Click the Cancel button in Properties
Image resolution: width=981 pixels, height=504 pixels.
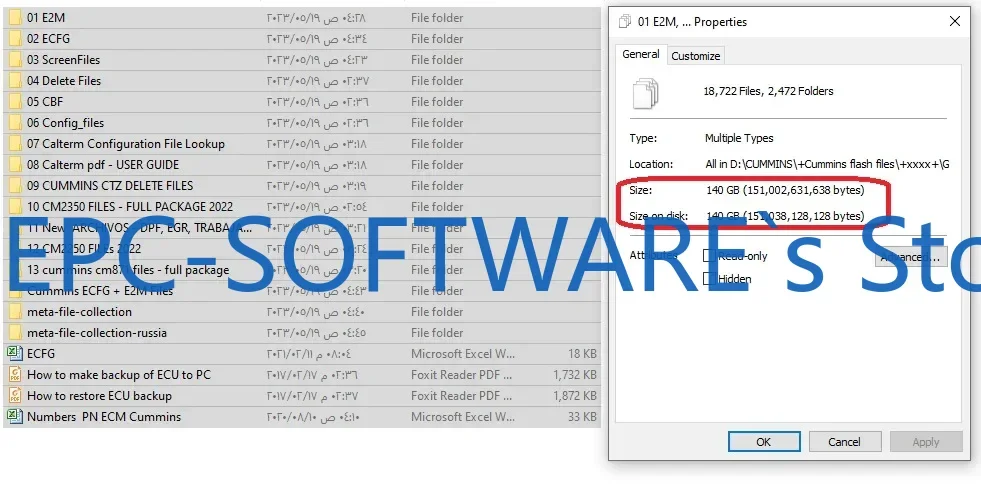tap(845, 441)
